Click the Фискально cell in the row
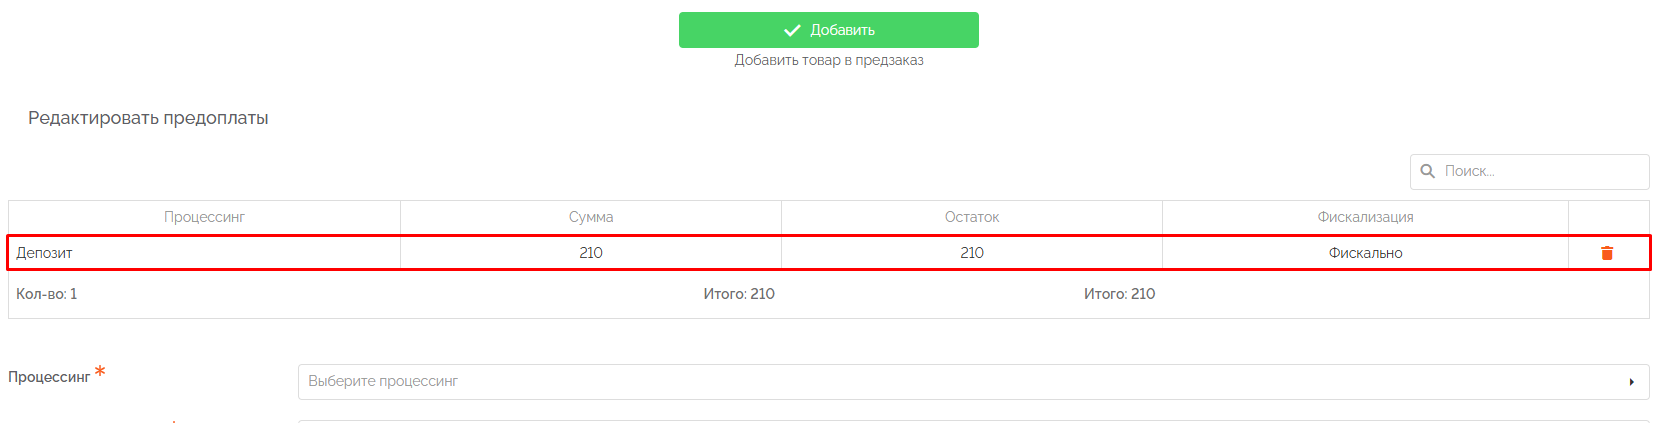This screenshot has width=1664, height=423. pyautogui.click(x=1365, y=253)
